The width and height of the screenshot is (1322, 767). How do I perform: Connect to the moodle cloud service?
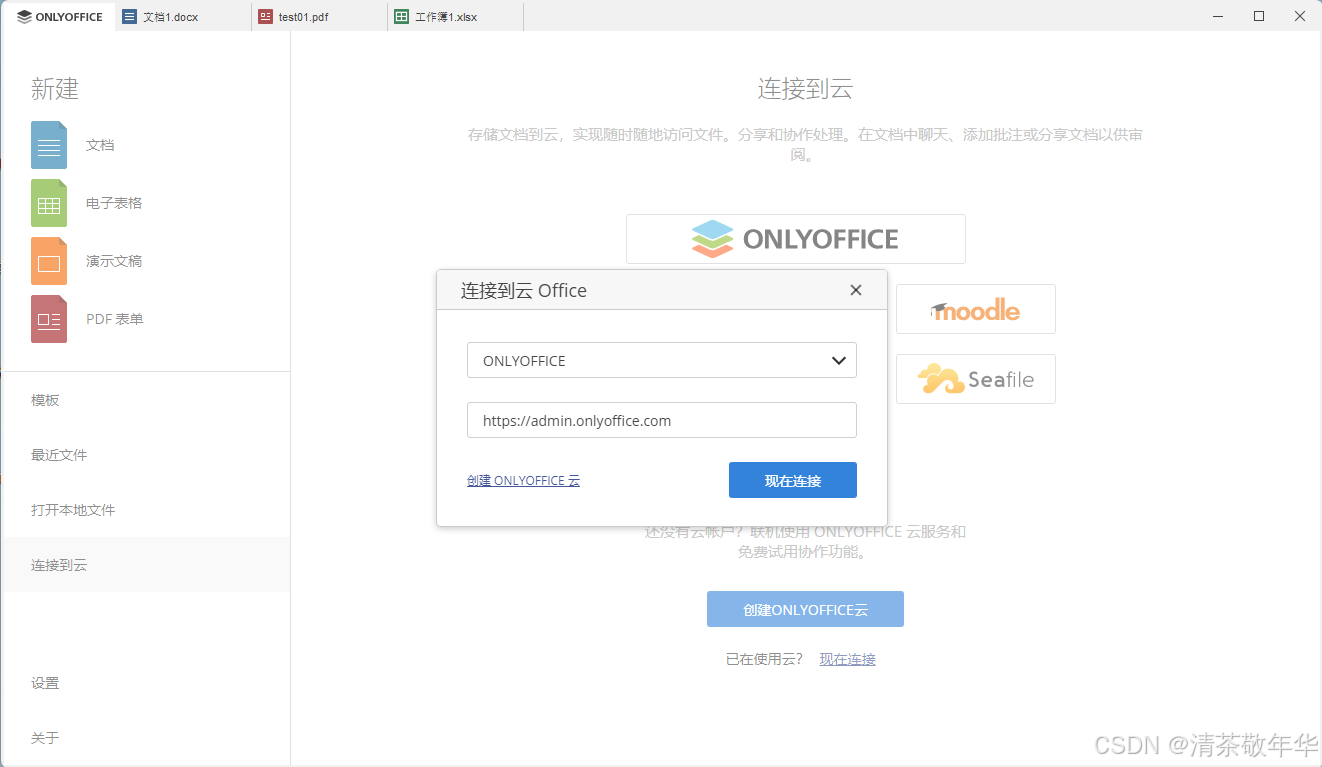coord(975,309)
